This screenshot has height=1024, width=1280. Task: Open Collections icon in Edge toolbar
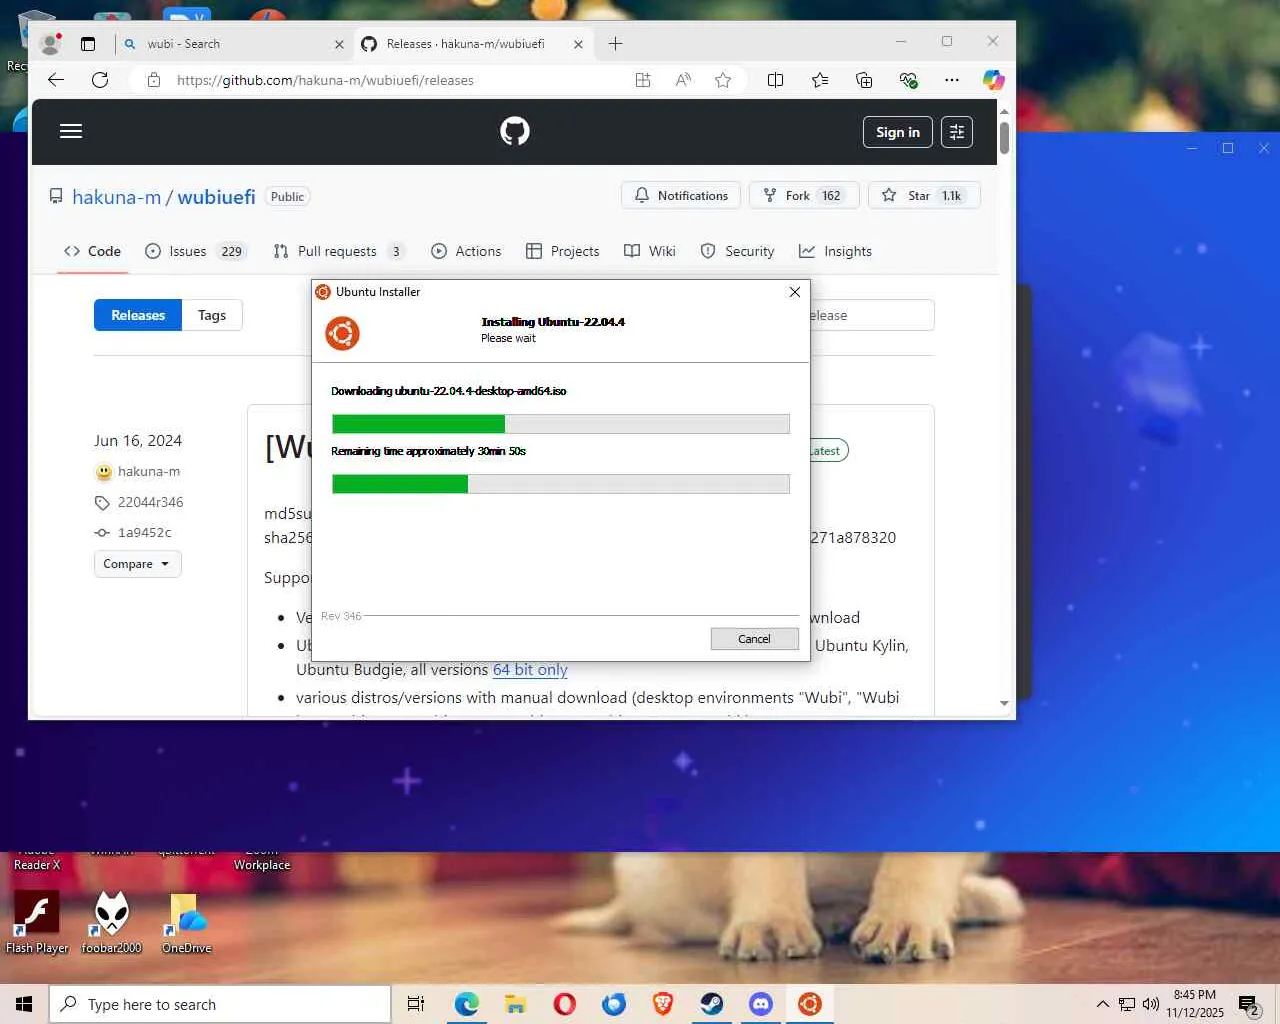[864, 80]
